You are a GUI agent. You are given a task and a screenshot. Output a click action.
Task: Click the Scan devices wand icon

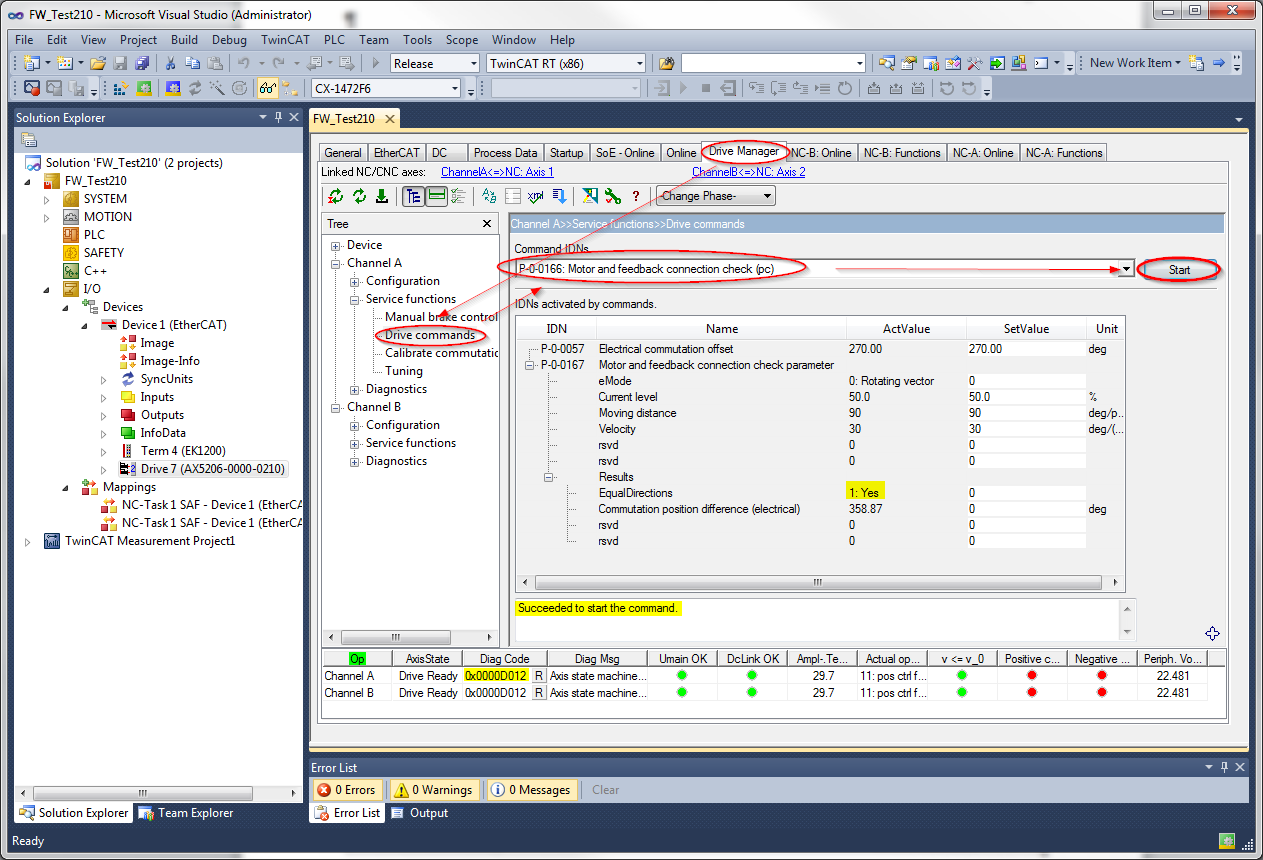point(217,88)
